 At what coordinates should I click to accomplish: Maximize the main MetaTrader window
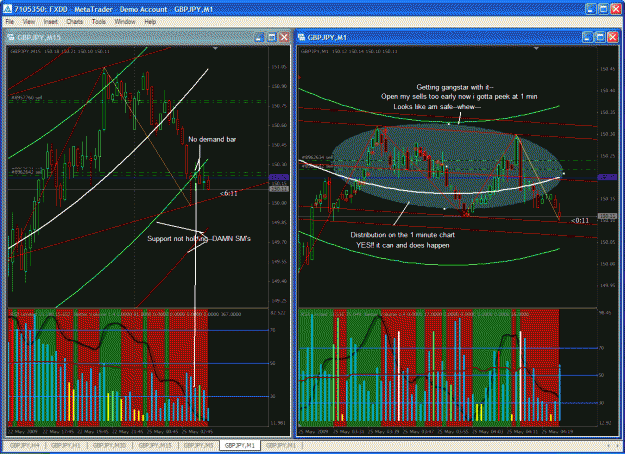603,9
